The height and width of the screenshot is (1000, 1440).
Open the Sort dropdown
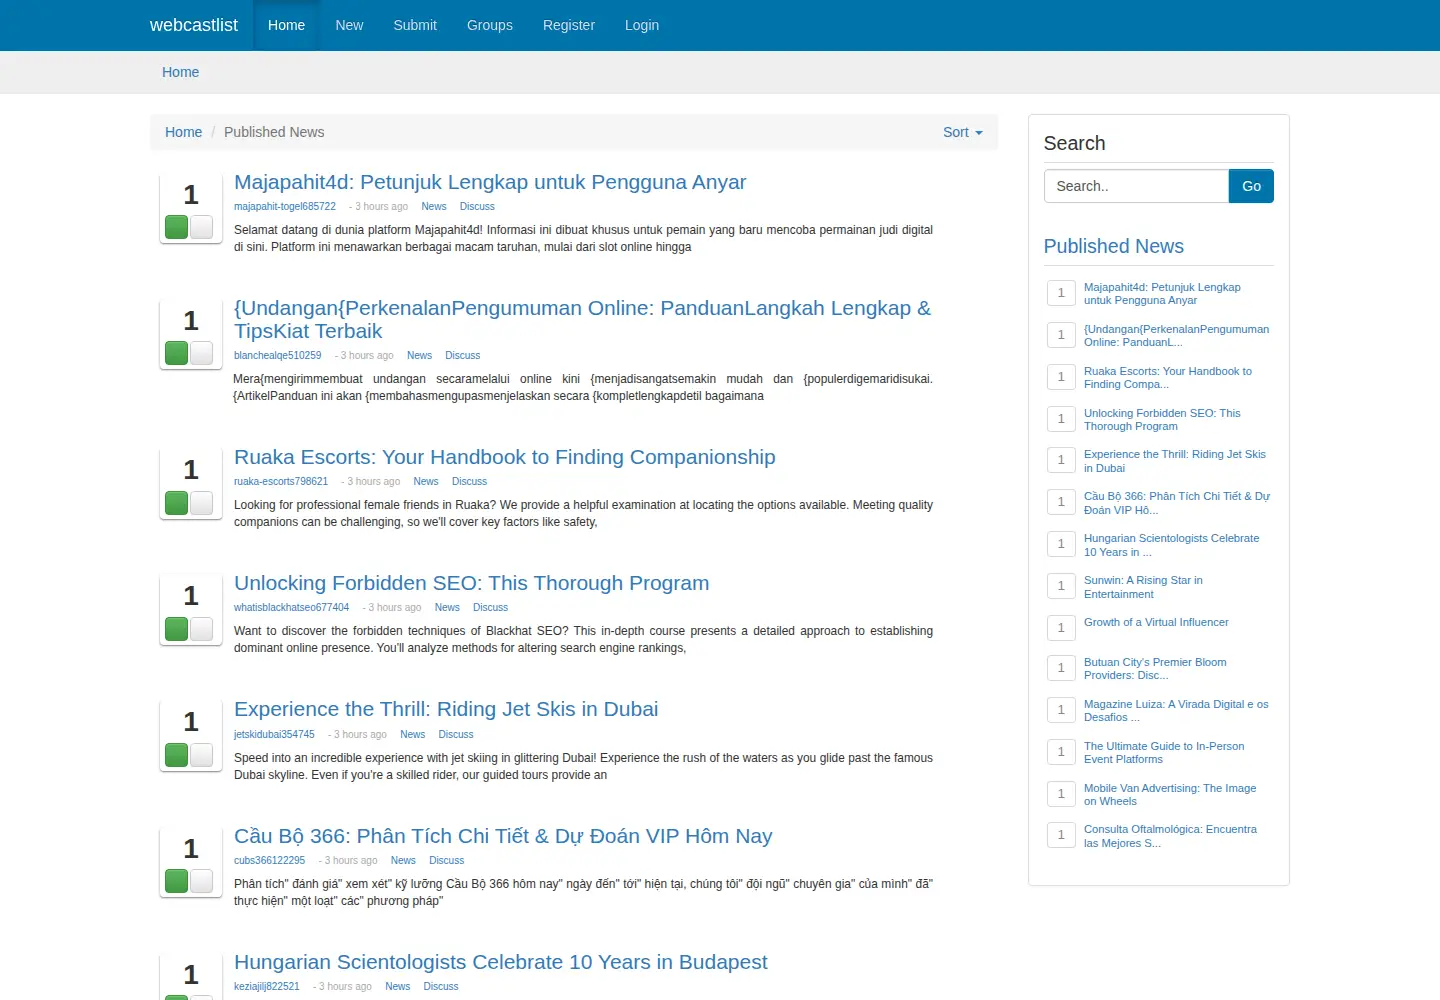point(963,132)
